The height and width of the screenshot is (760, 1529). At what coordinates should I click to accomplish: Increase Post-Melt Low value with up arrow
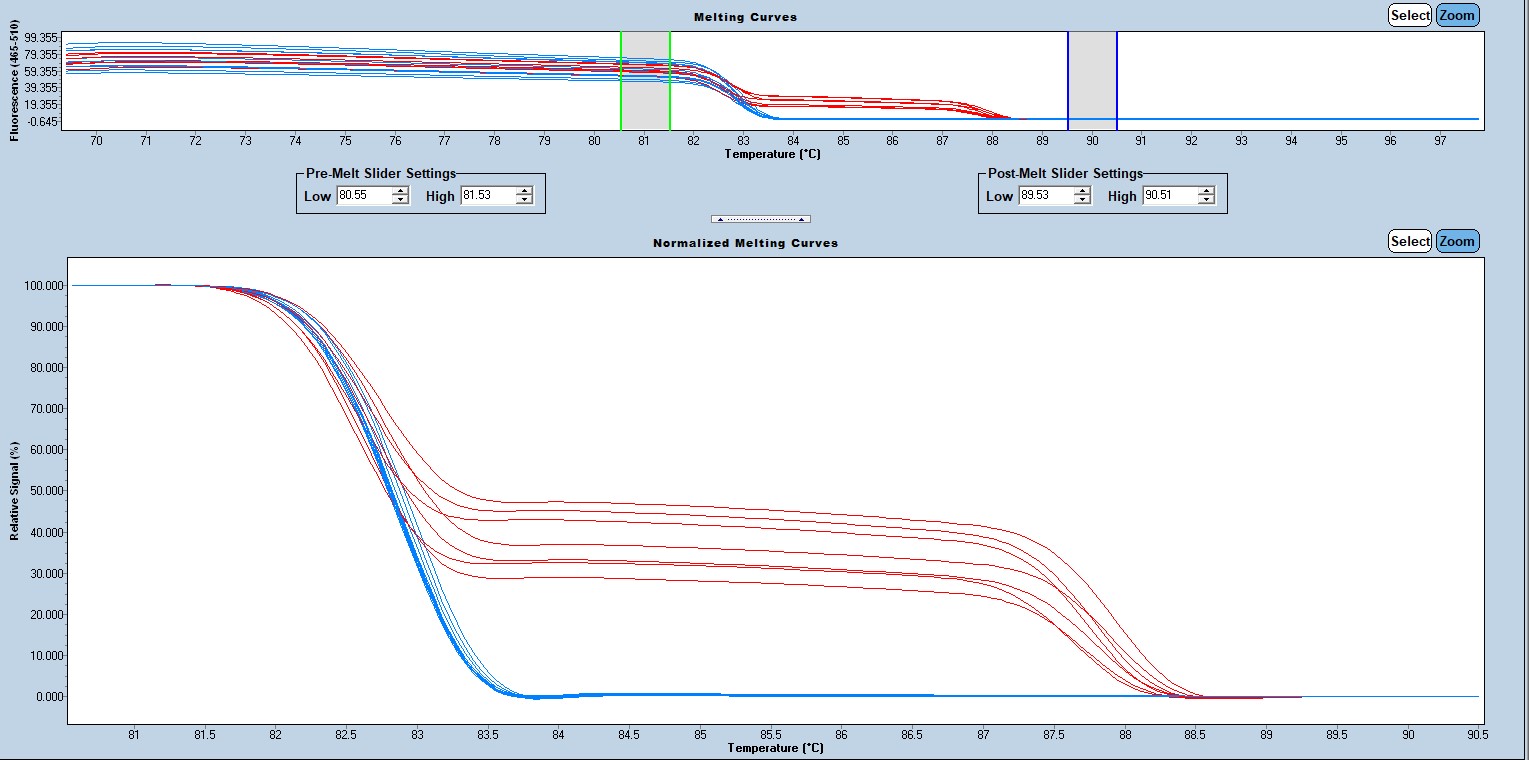tap(1082, 191)
